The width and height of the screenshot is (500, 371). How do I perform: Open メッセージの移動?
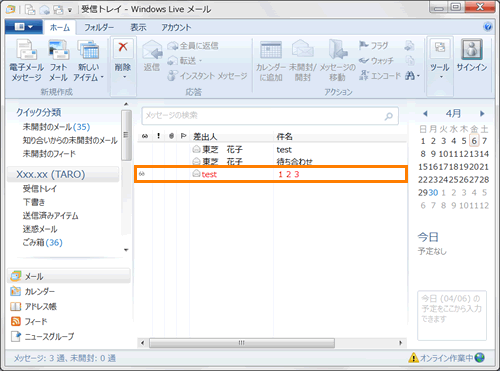pyautogui.click(x=338, y=60)
